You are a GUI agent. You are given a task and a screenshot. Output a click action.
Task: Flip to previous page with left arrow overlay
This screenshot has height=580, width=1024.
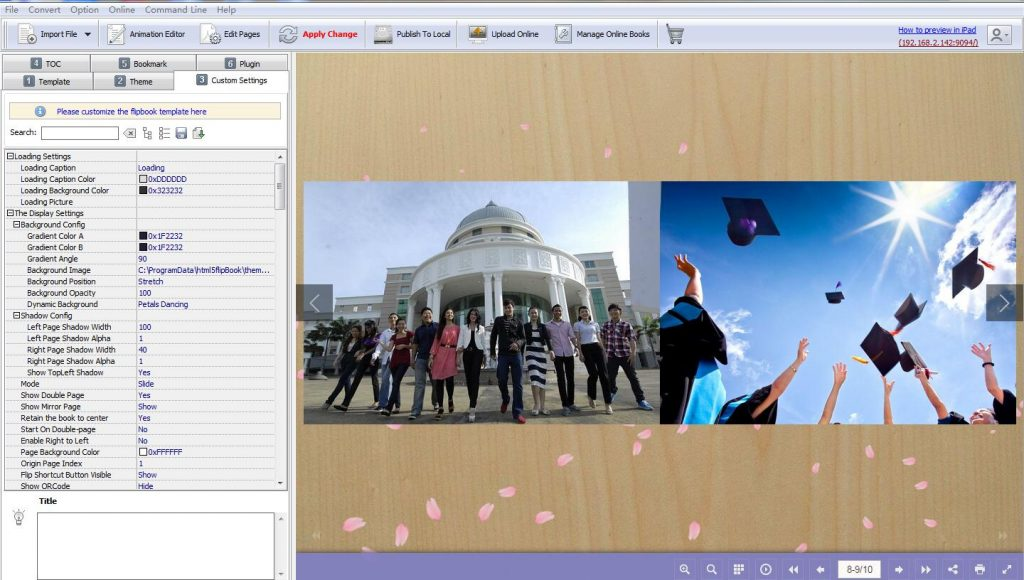(315, 302)
